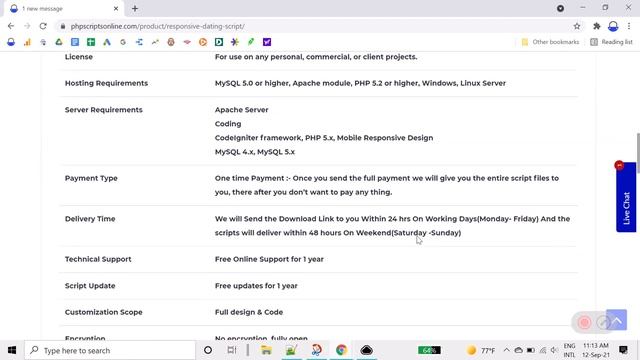This screenshot has width=640, height=360.
Task: Click the padlock site info icon
Action: (x=62, y=26)
